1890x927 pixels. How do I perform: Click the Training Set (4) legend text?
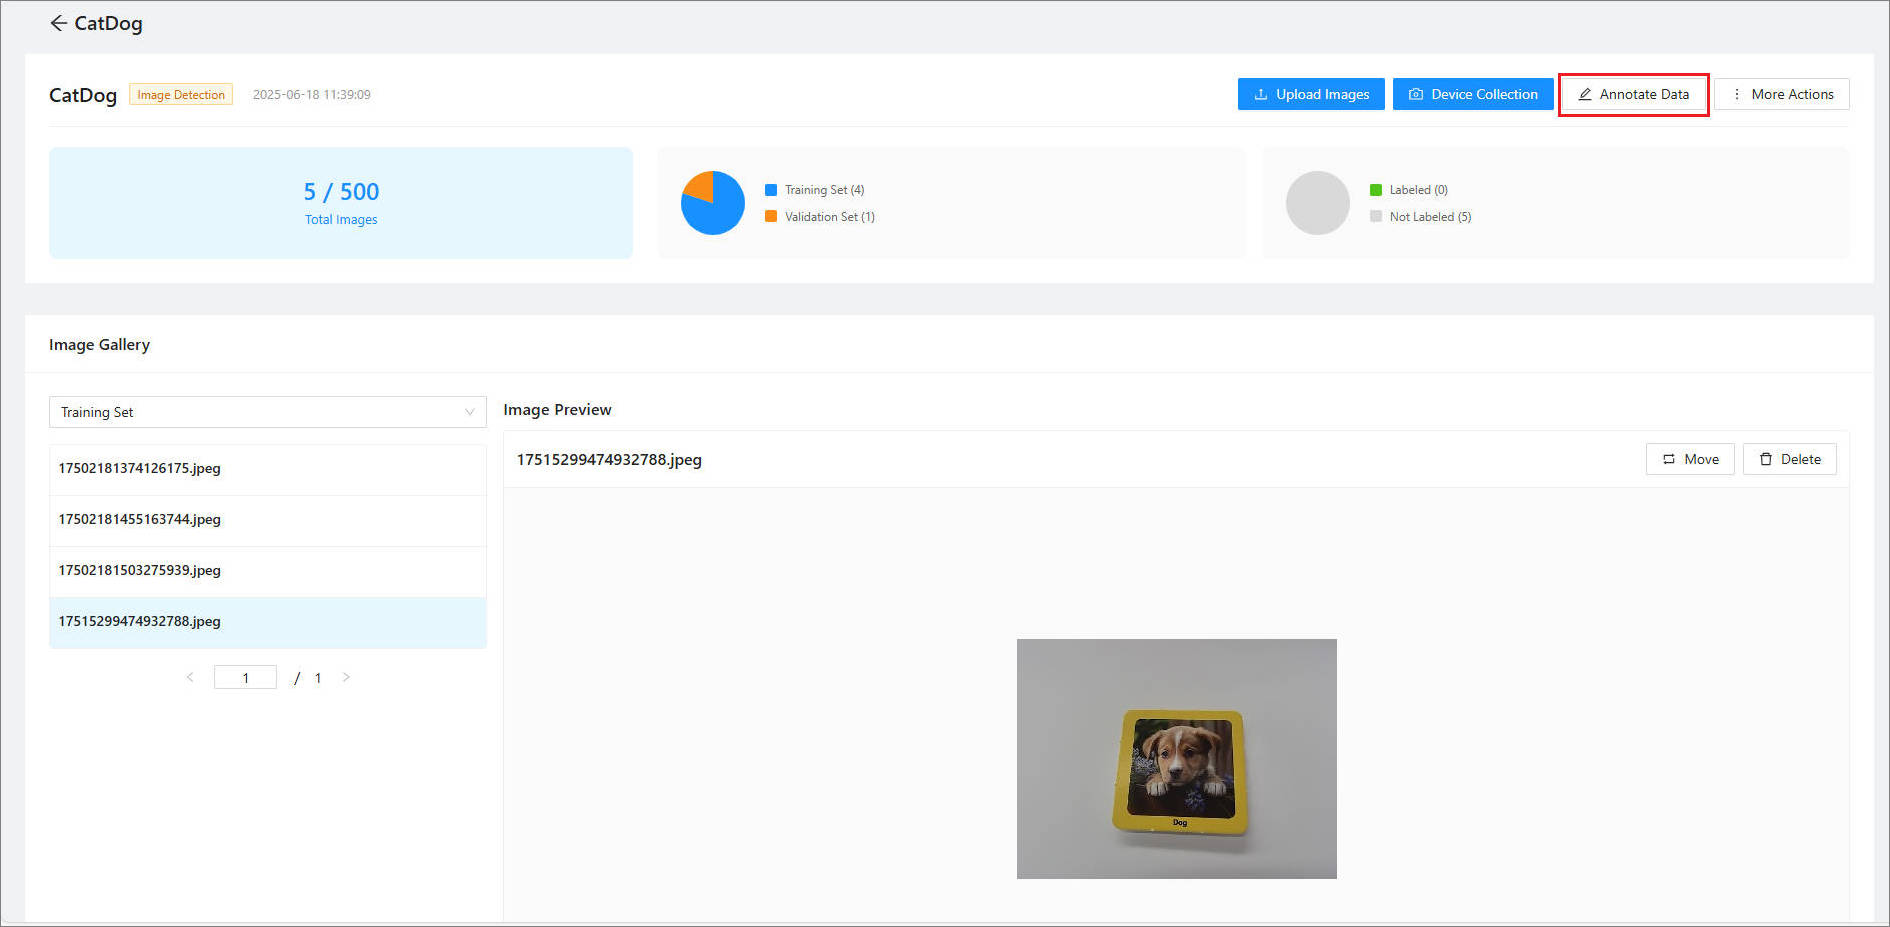click(824, 190)
